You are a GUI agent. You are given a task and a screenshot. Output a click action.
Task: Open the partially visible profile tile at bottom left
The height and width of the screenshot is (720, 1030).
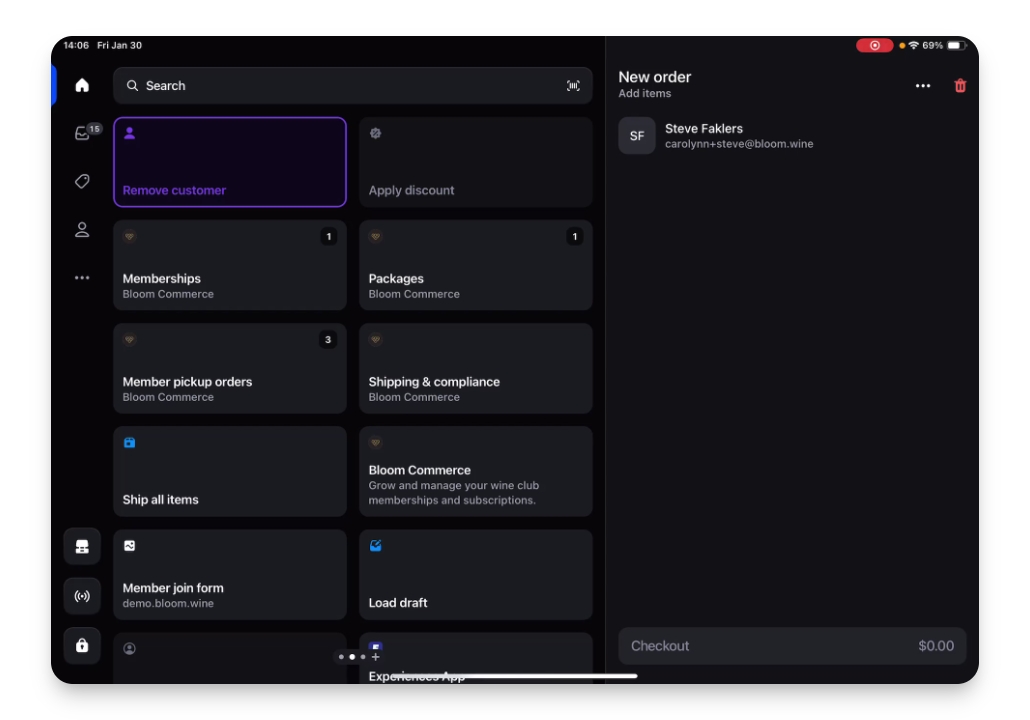230,658
